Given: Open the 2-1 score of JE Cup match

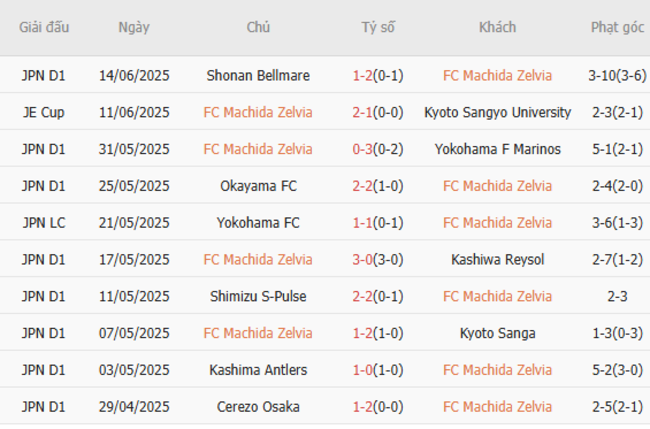Looking at the screenshot, I should 362,112.
